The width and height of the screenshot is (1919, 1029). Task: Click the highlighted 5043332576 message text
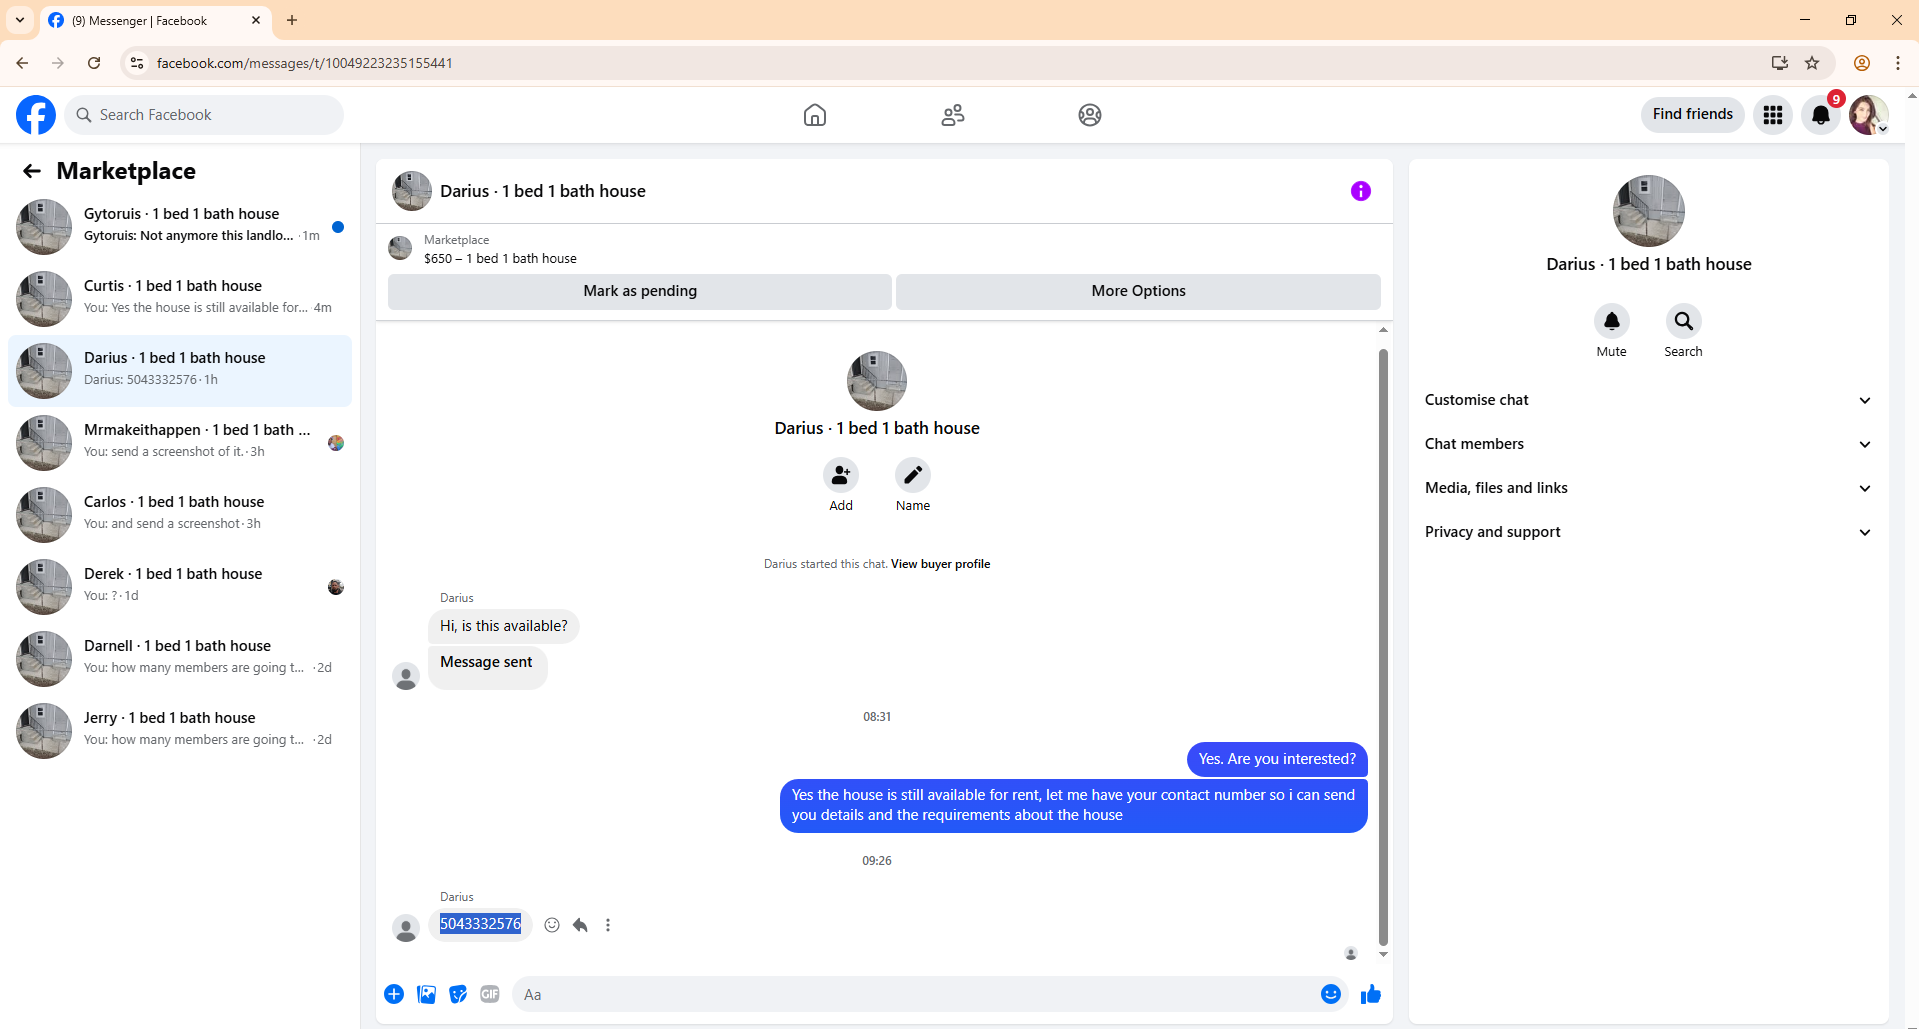(480, 924)
